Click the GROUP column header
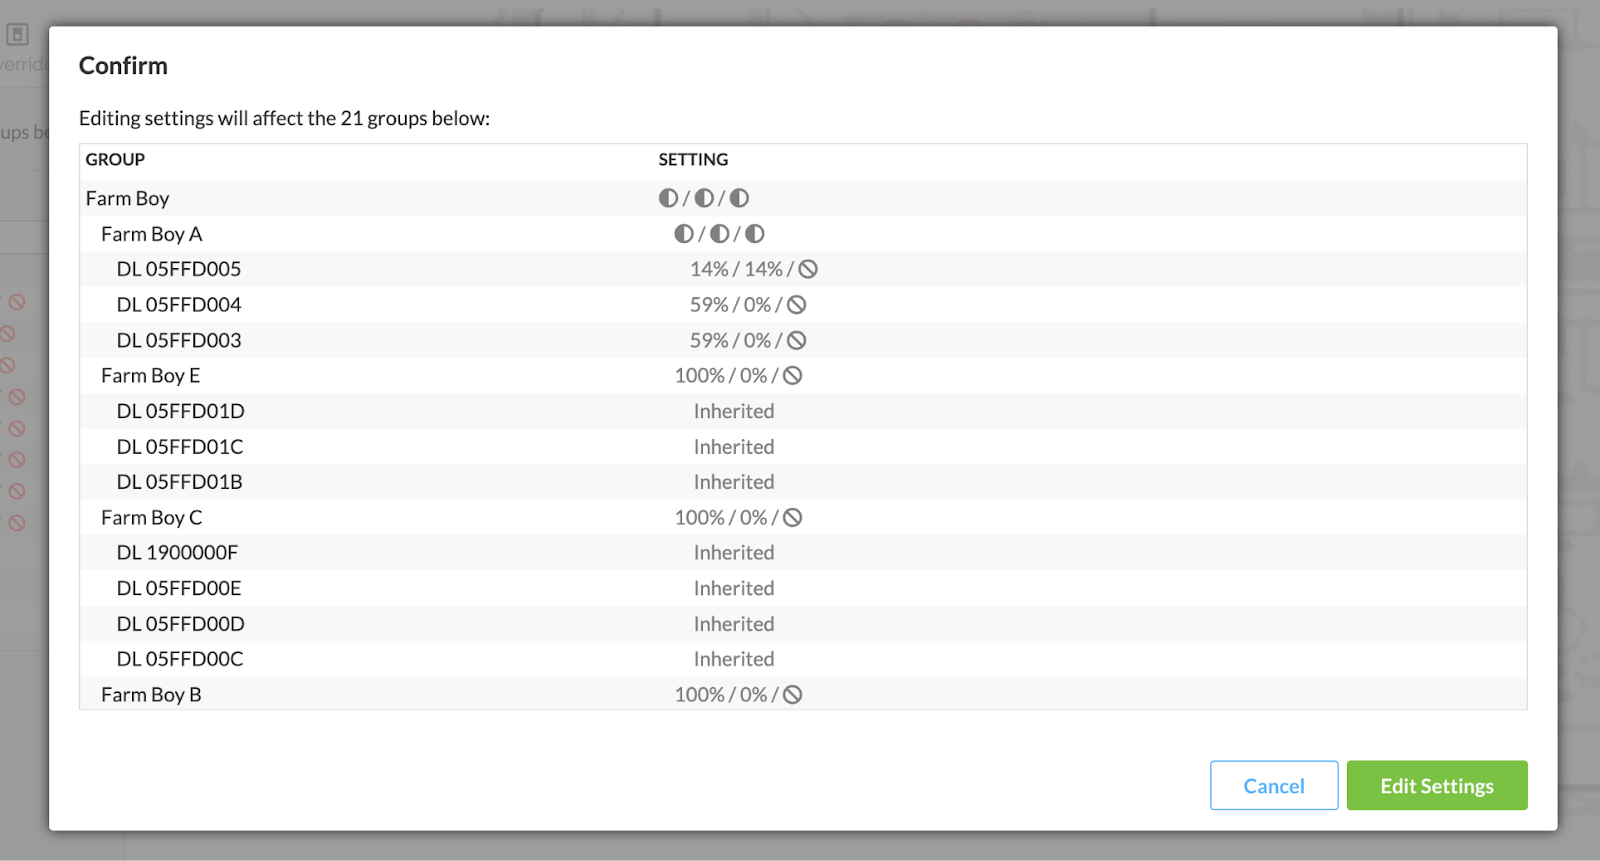 coord(115,160)
